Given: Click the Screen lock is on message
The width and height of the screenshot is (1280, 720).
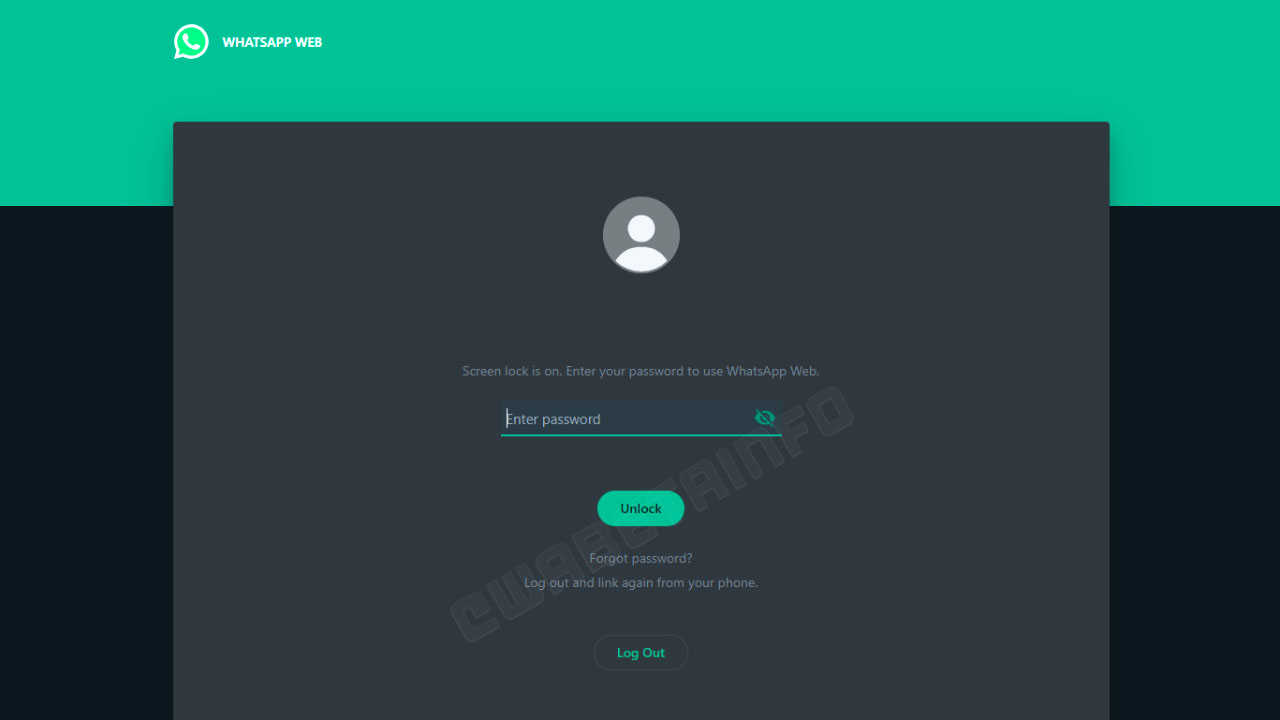Looking at the screenshot, I should point(641,371).
